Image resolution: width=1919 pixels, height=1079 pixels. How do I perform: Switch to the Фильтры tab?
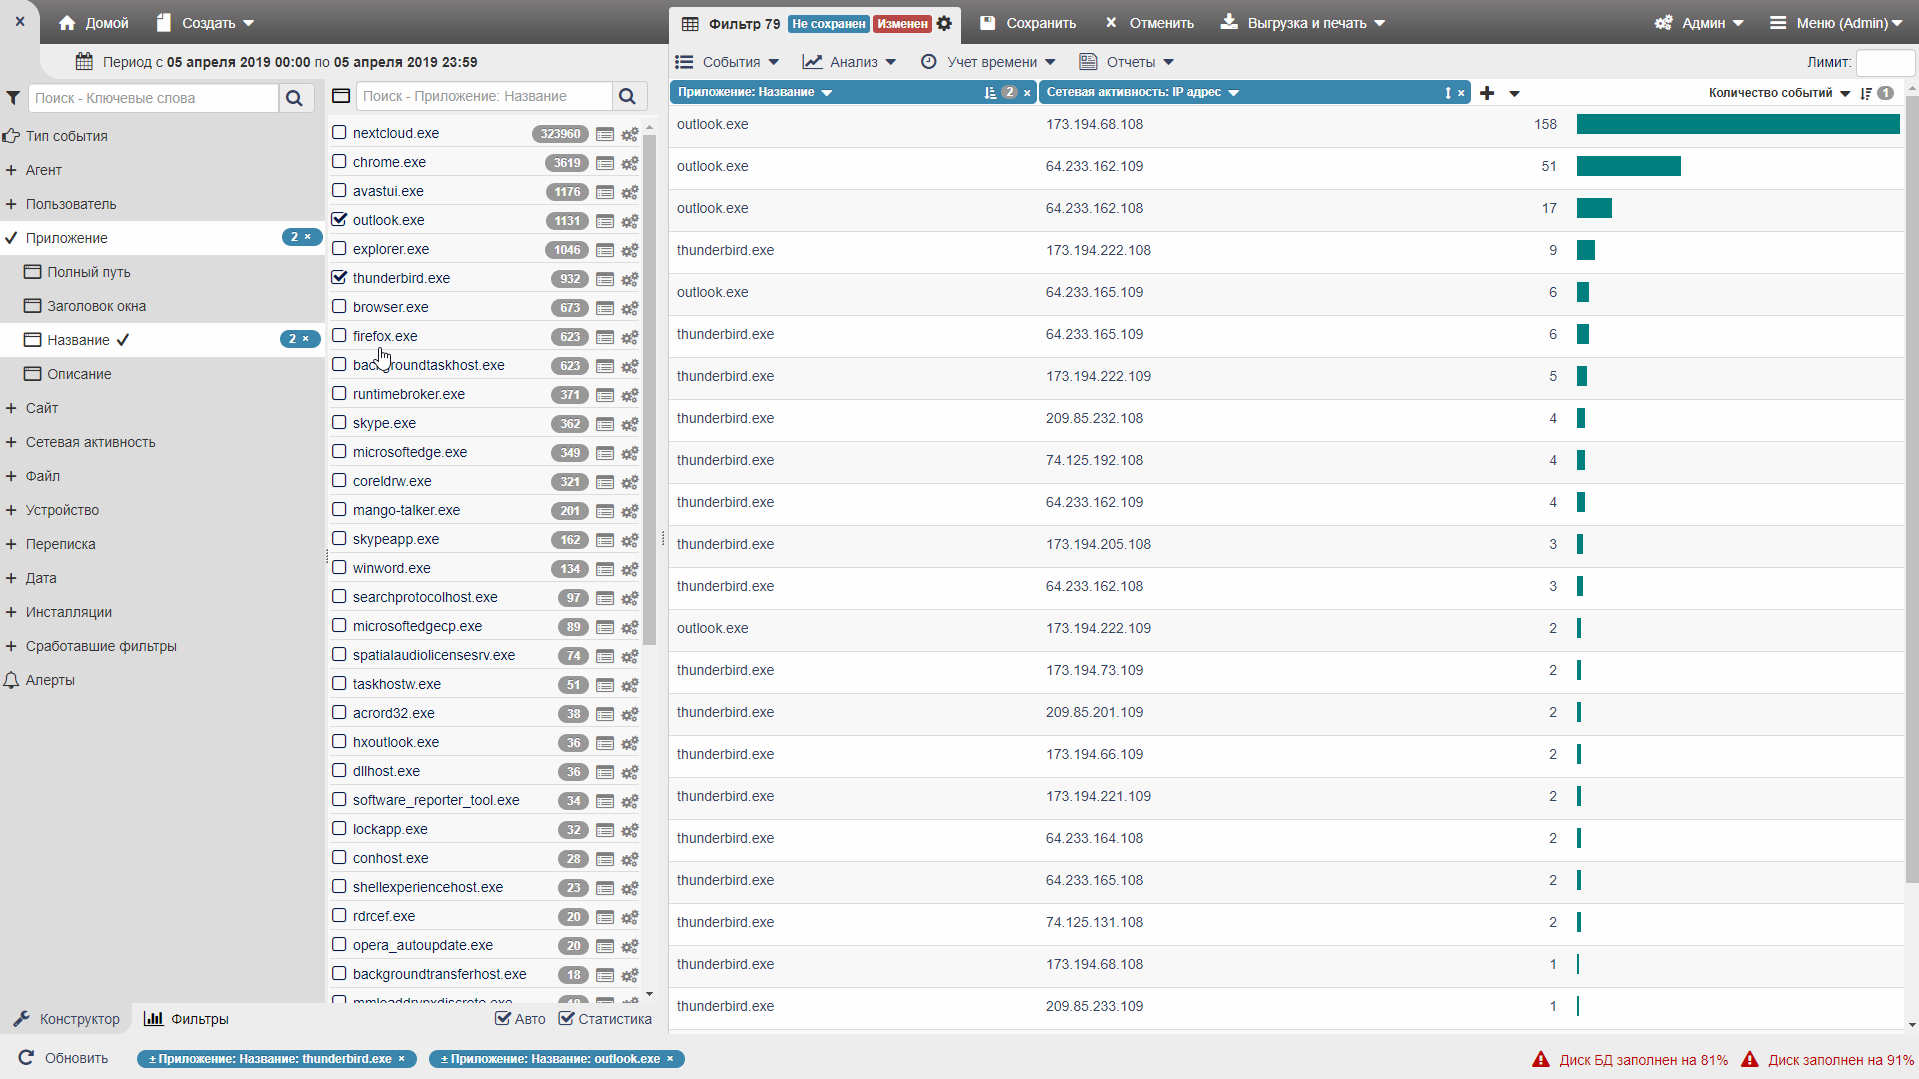187,1019
